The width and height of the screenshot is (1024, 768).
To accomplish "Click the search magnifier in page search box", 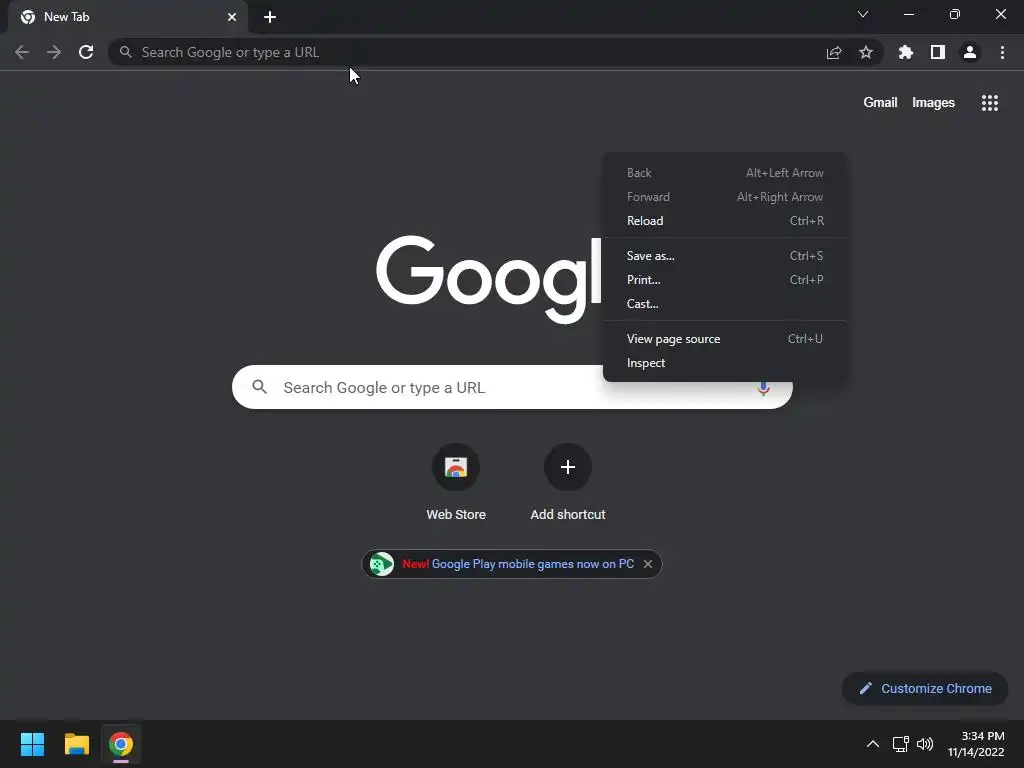I will pos(259,387).
